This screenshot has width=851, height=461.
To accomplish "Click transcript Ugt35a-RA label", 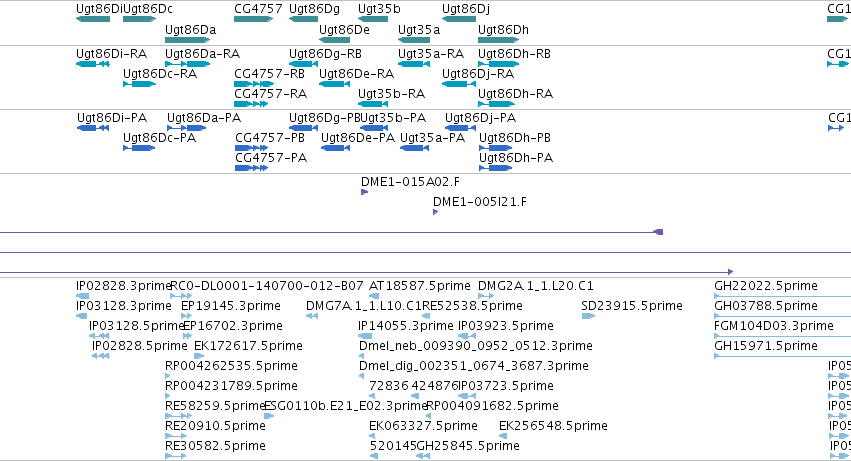I will tap(431, 54).
